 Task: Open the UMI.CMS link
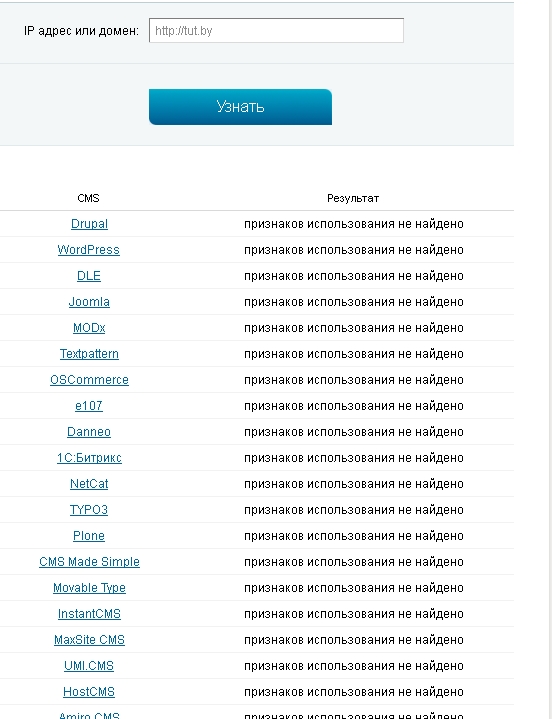point(88,665)
